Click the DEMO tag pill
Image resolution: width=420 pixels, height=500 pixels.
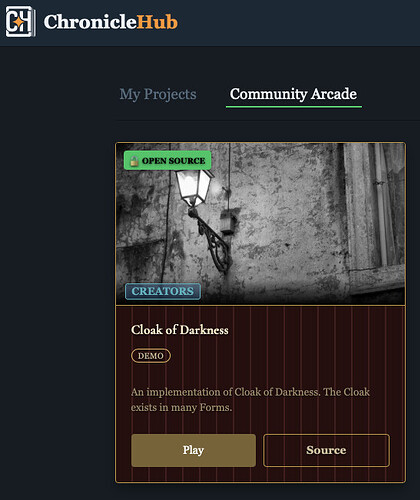click(151, 356)
